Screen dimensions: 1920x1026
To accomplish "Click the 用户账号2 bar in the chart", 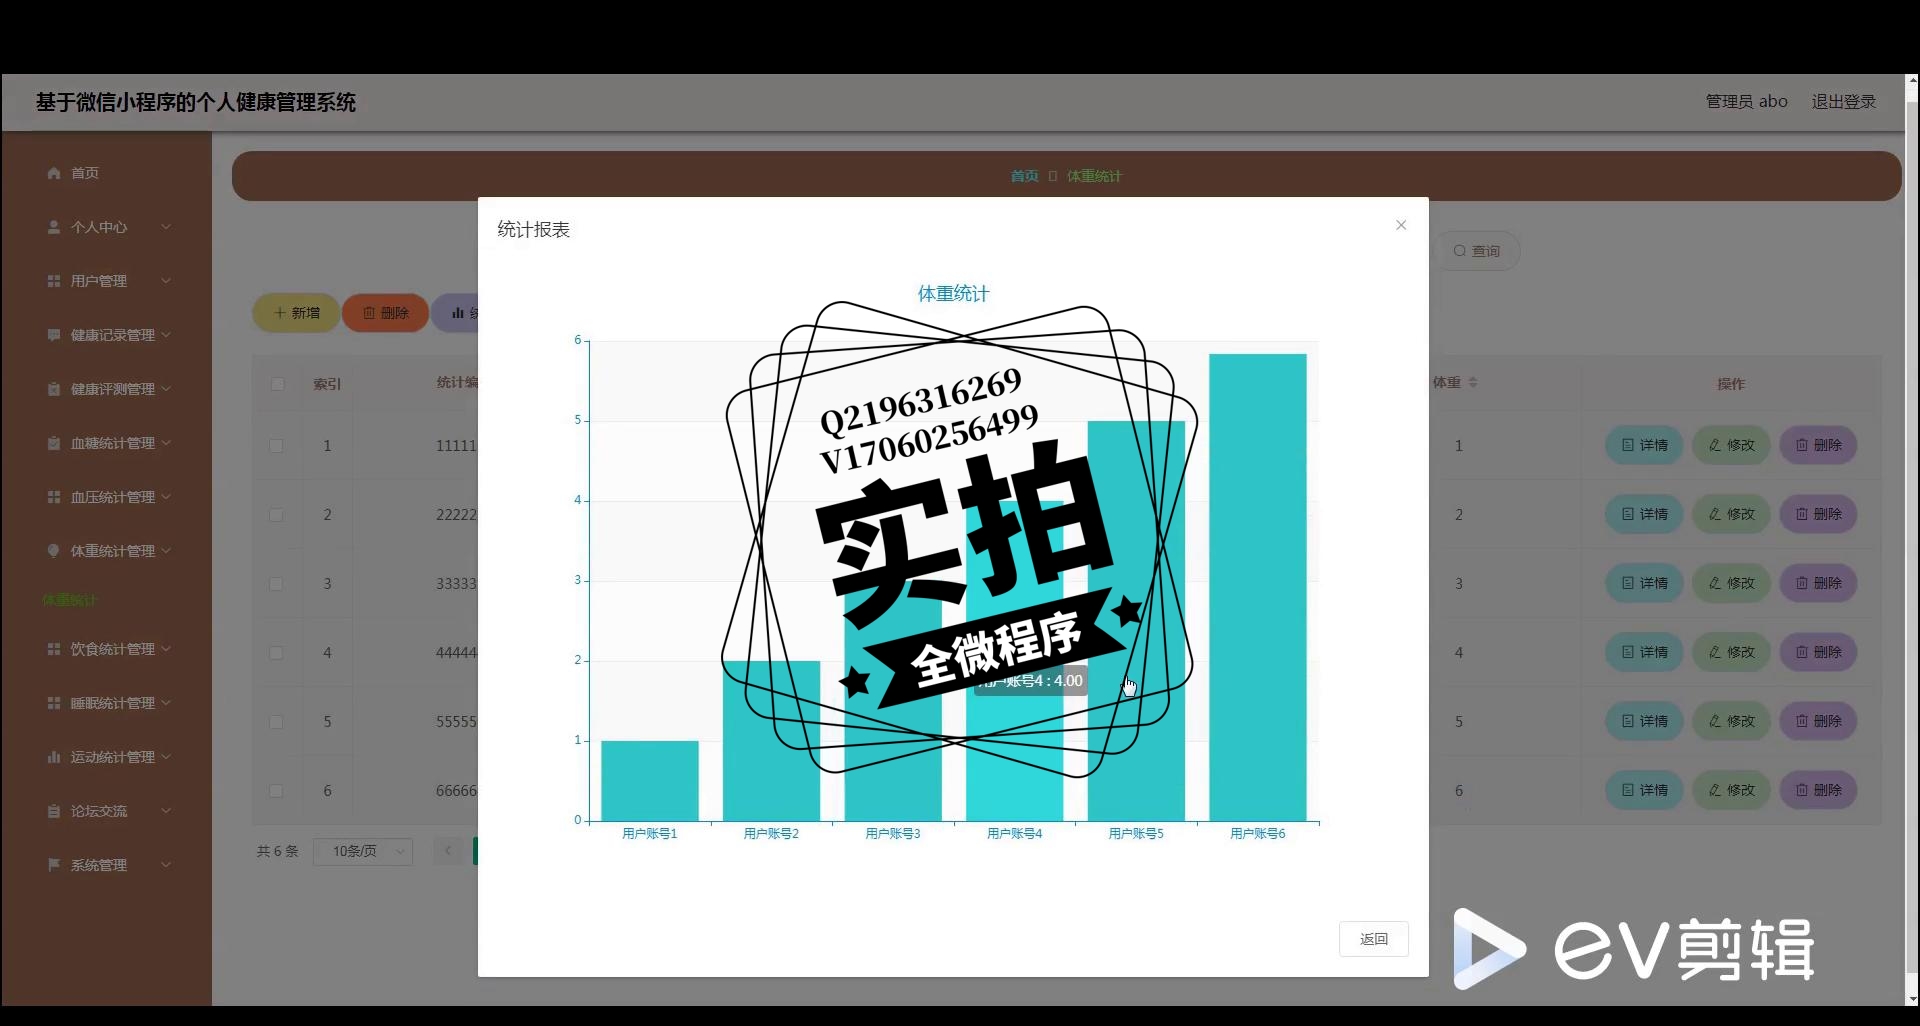I will [771, 741].
